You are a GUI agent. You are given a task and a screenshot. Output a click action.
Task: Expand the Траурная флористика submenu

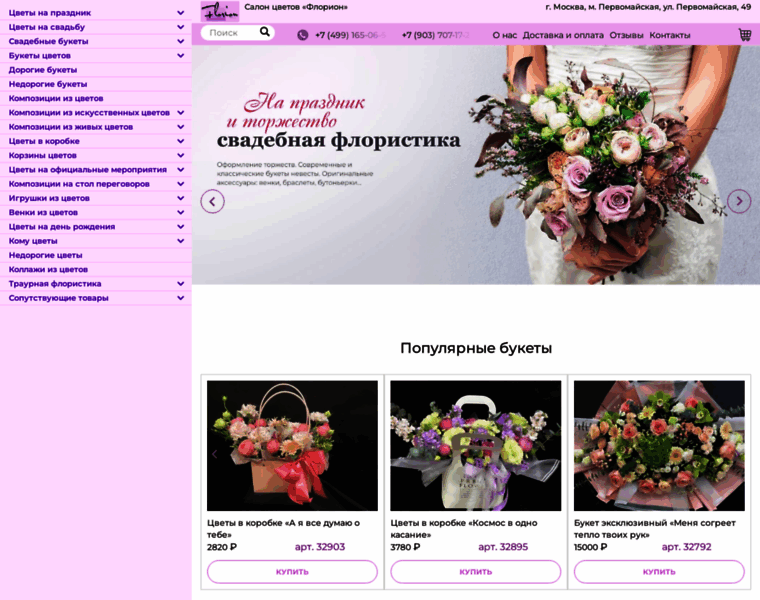(181, 284)
